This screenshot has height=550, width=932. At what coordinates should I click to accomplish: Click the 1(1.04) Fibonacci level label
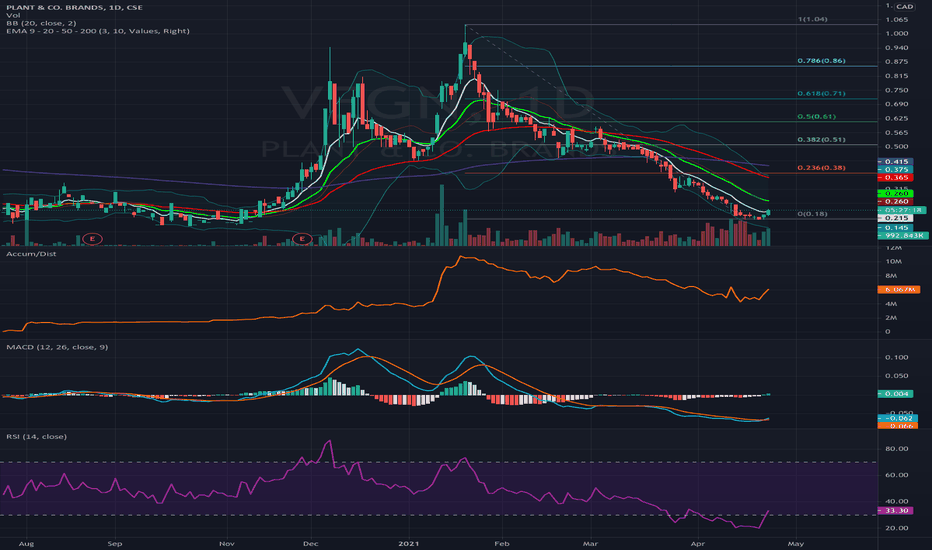(812, 19)
